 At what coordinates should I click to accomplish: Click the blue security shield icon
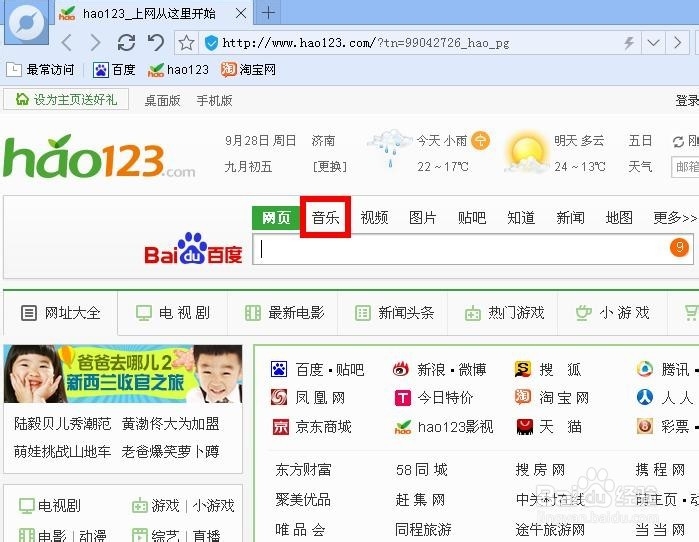[x=211, y=43]
